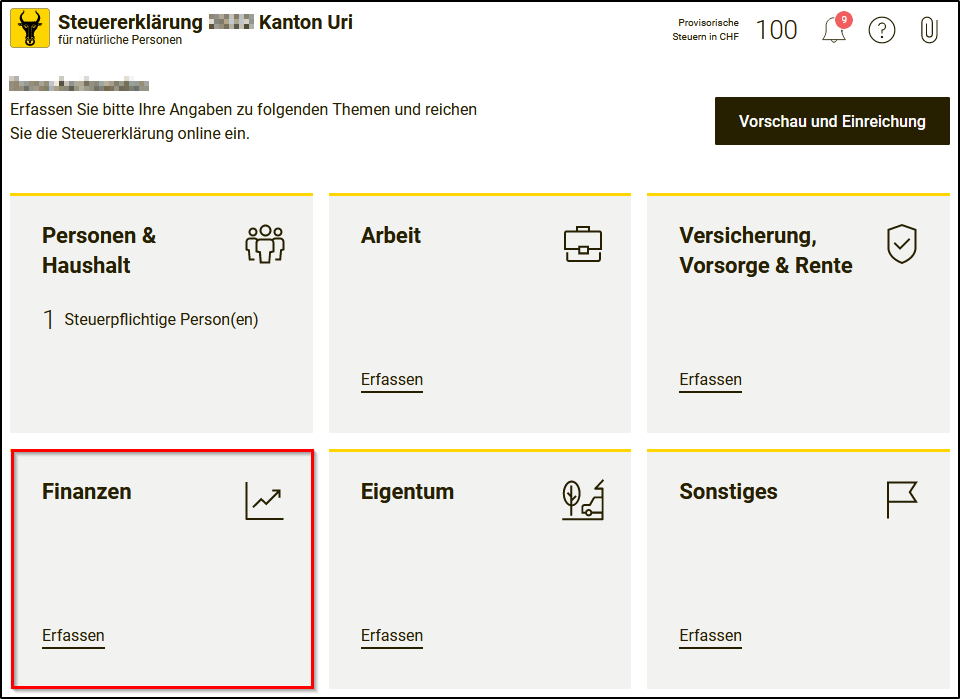Click Erfassen link under Sonstiges
960x699 pixels.
tap(710, 636)
